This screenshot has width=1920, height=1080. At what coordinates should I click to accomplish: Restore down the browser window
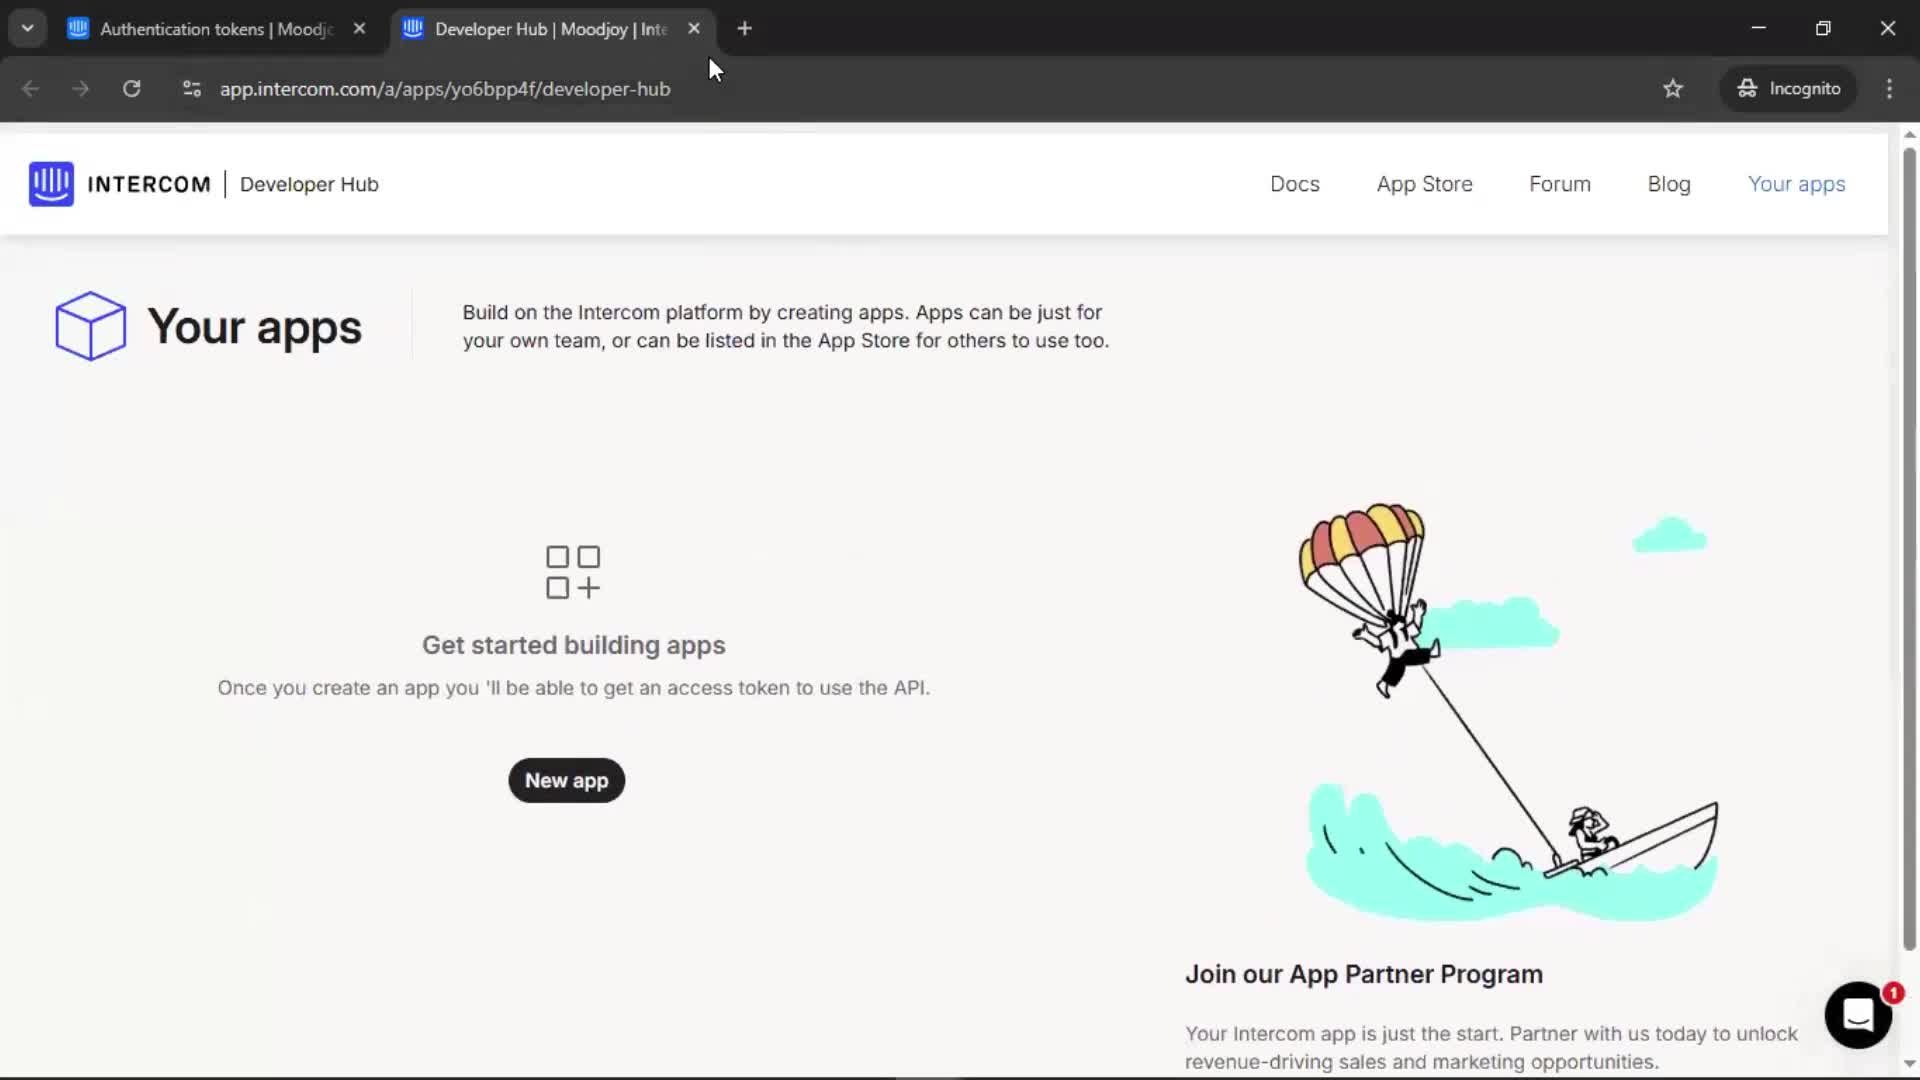pyautogui.click(x=1823, y=28)
